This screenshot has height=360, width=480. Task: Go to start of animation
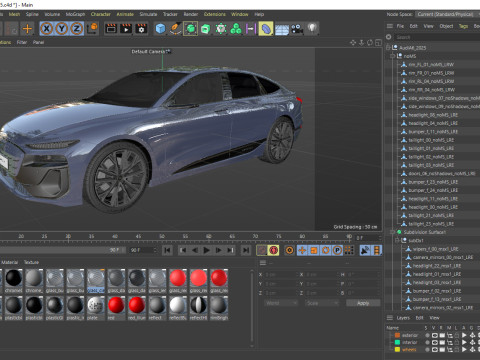(167, 250)
